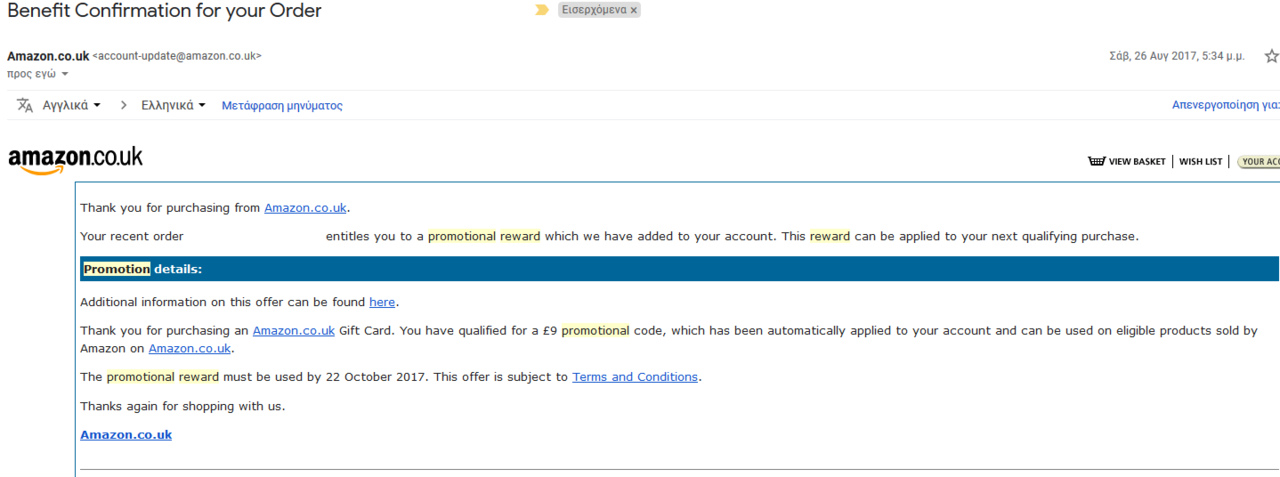Screen dimensions: 1280x477
Task: Click the Εισερχόμενα inbox label
Action: [x=594, y=10]
